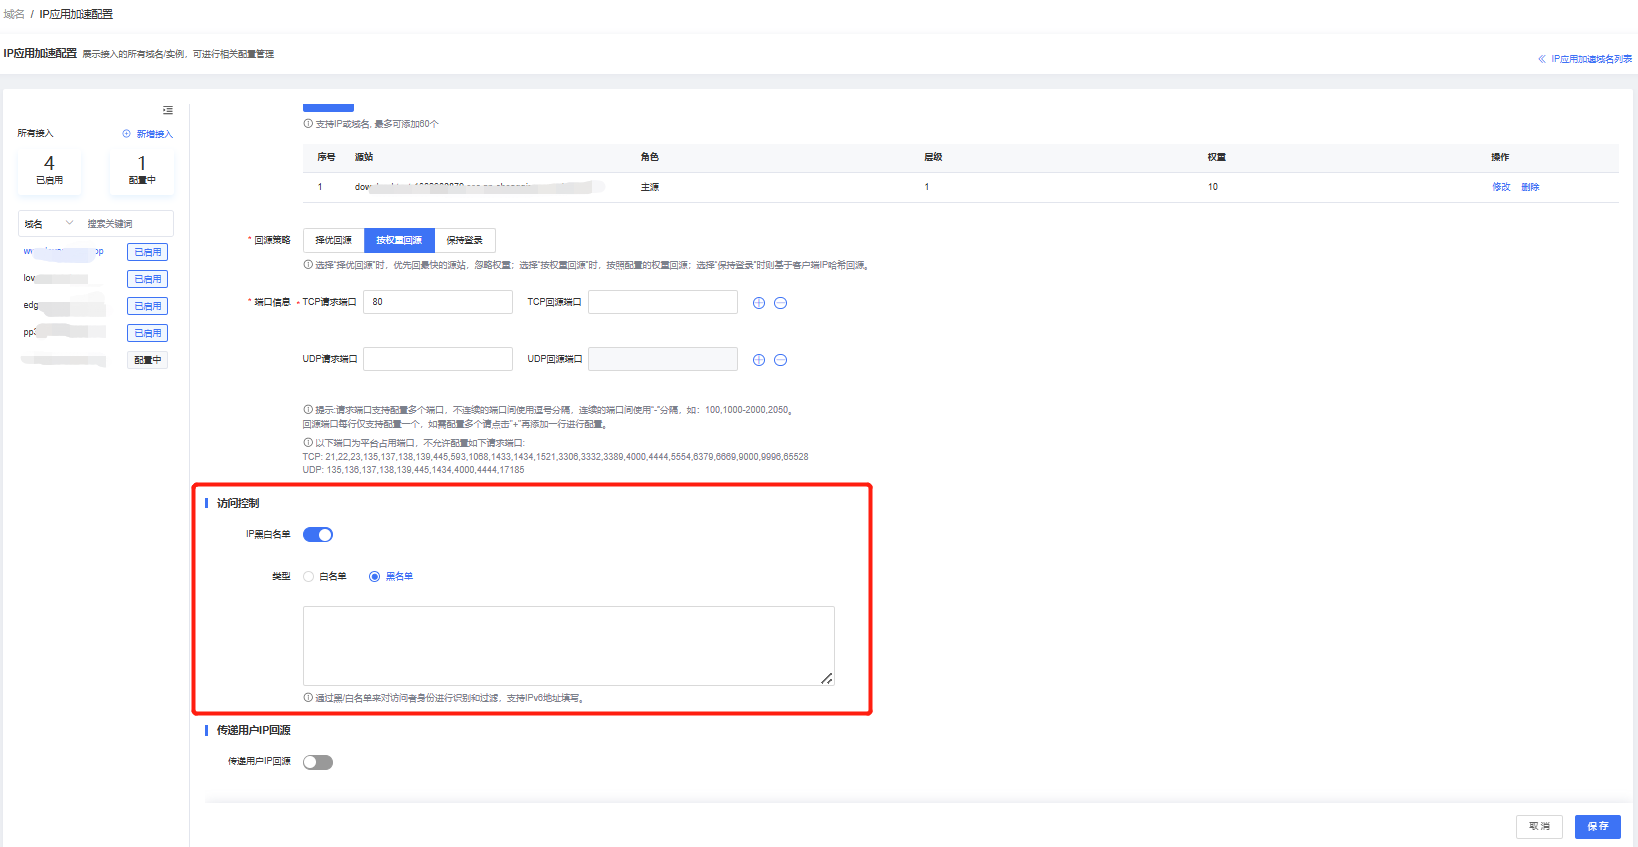This screenshot has height=847, width=1638.
Task: Click info icon before 以下端口为平台占用端口
Action: pyautogui.click(x=308, y=443)
